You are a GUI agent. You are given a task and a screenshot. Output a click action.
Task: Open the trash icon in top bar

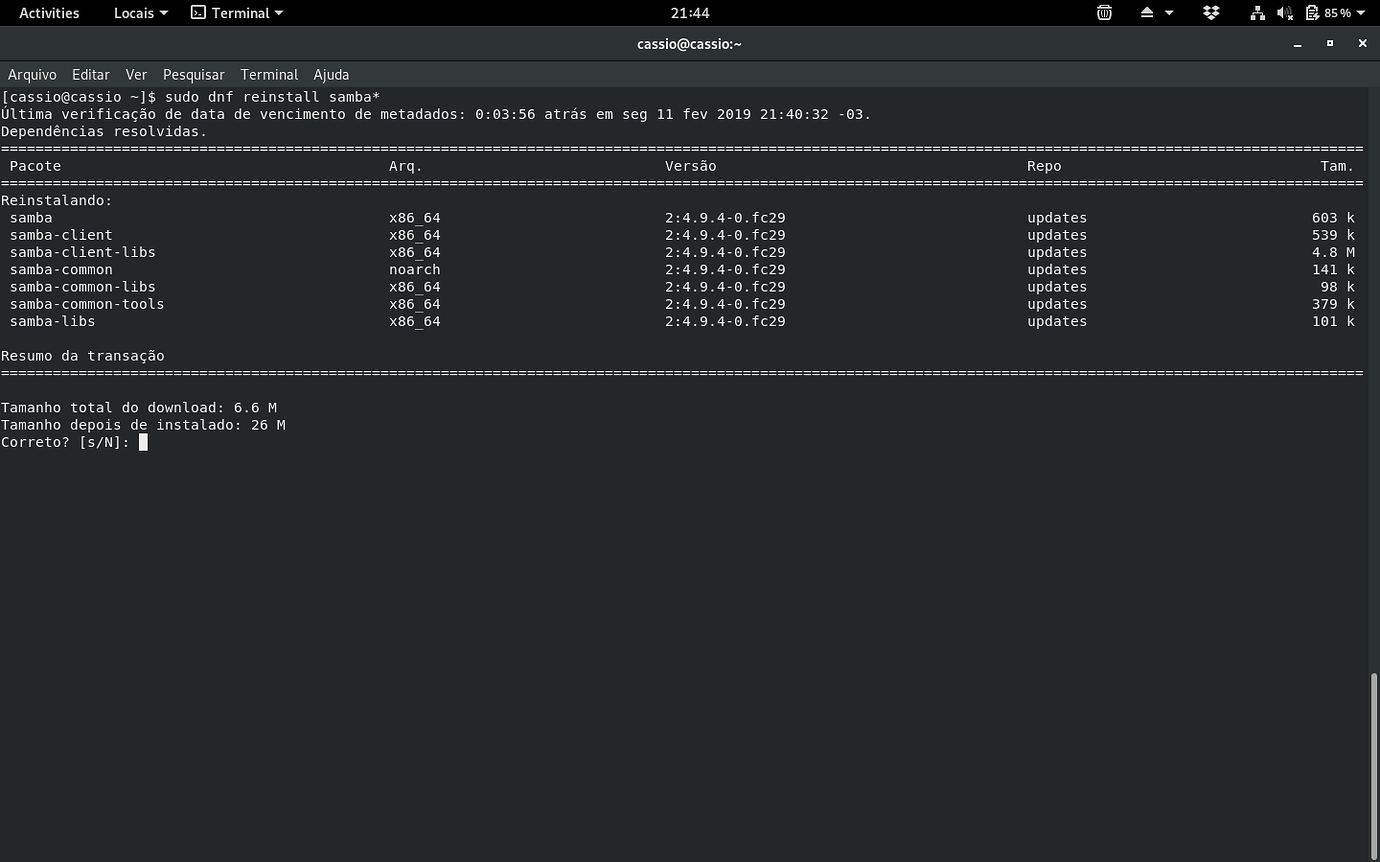[x=1104, y=13]
